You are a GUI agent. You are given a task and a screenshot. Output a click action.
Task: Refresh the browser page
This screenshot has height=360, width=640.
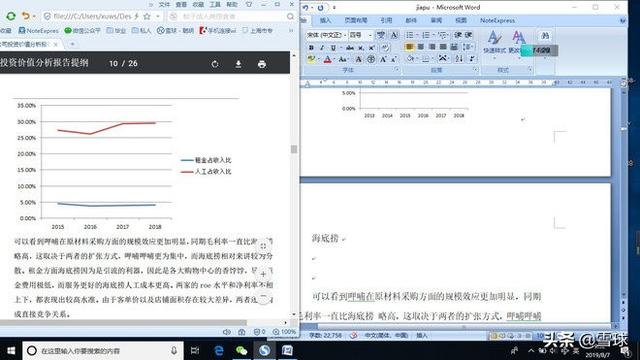[11, 16]
